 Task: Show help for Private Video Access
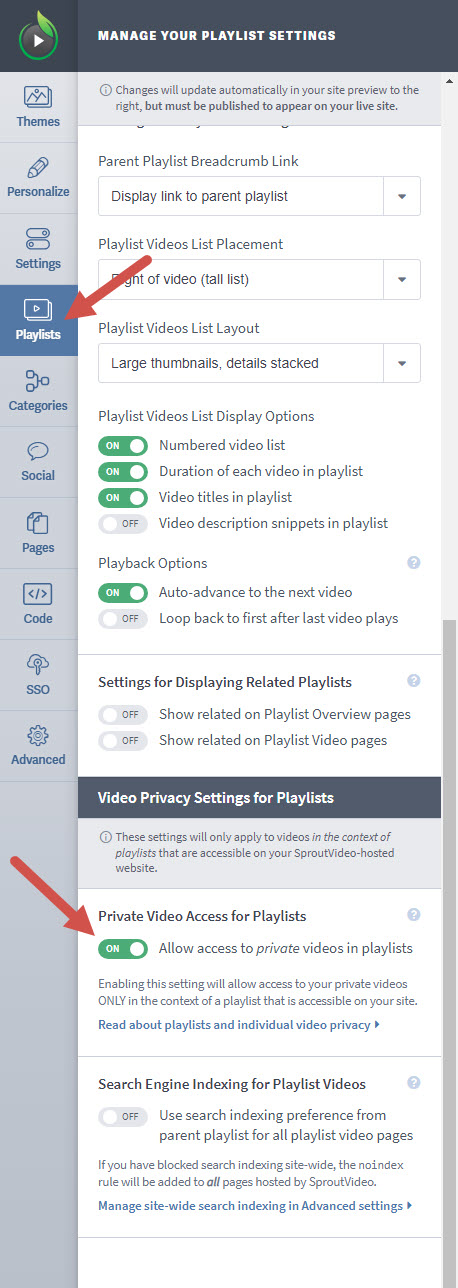[414, 915]
